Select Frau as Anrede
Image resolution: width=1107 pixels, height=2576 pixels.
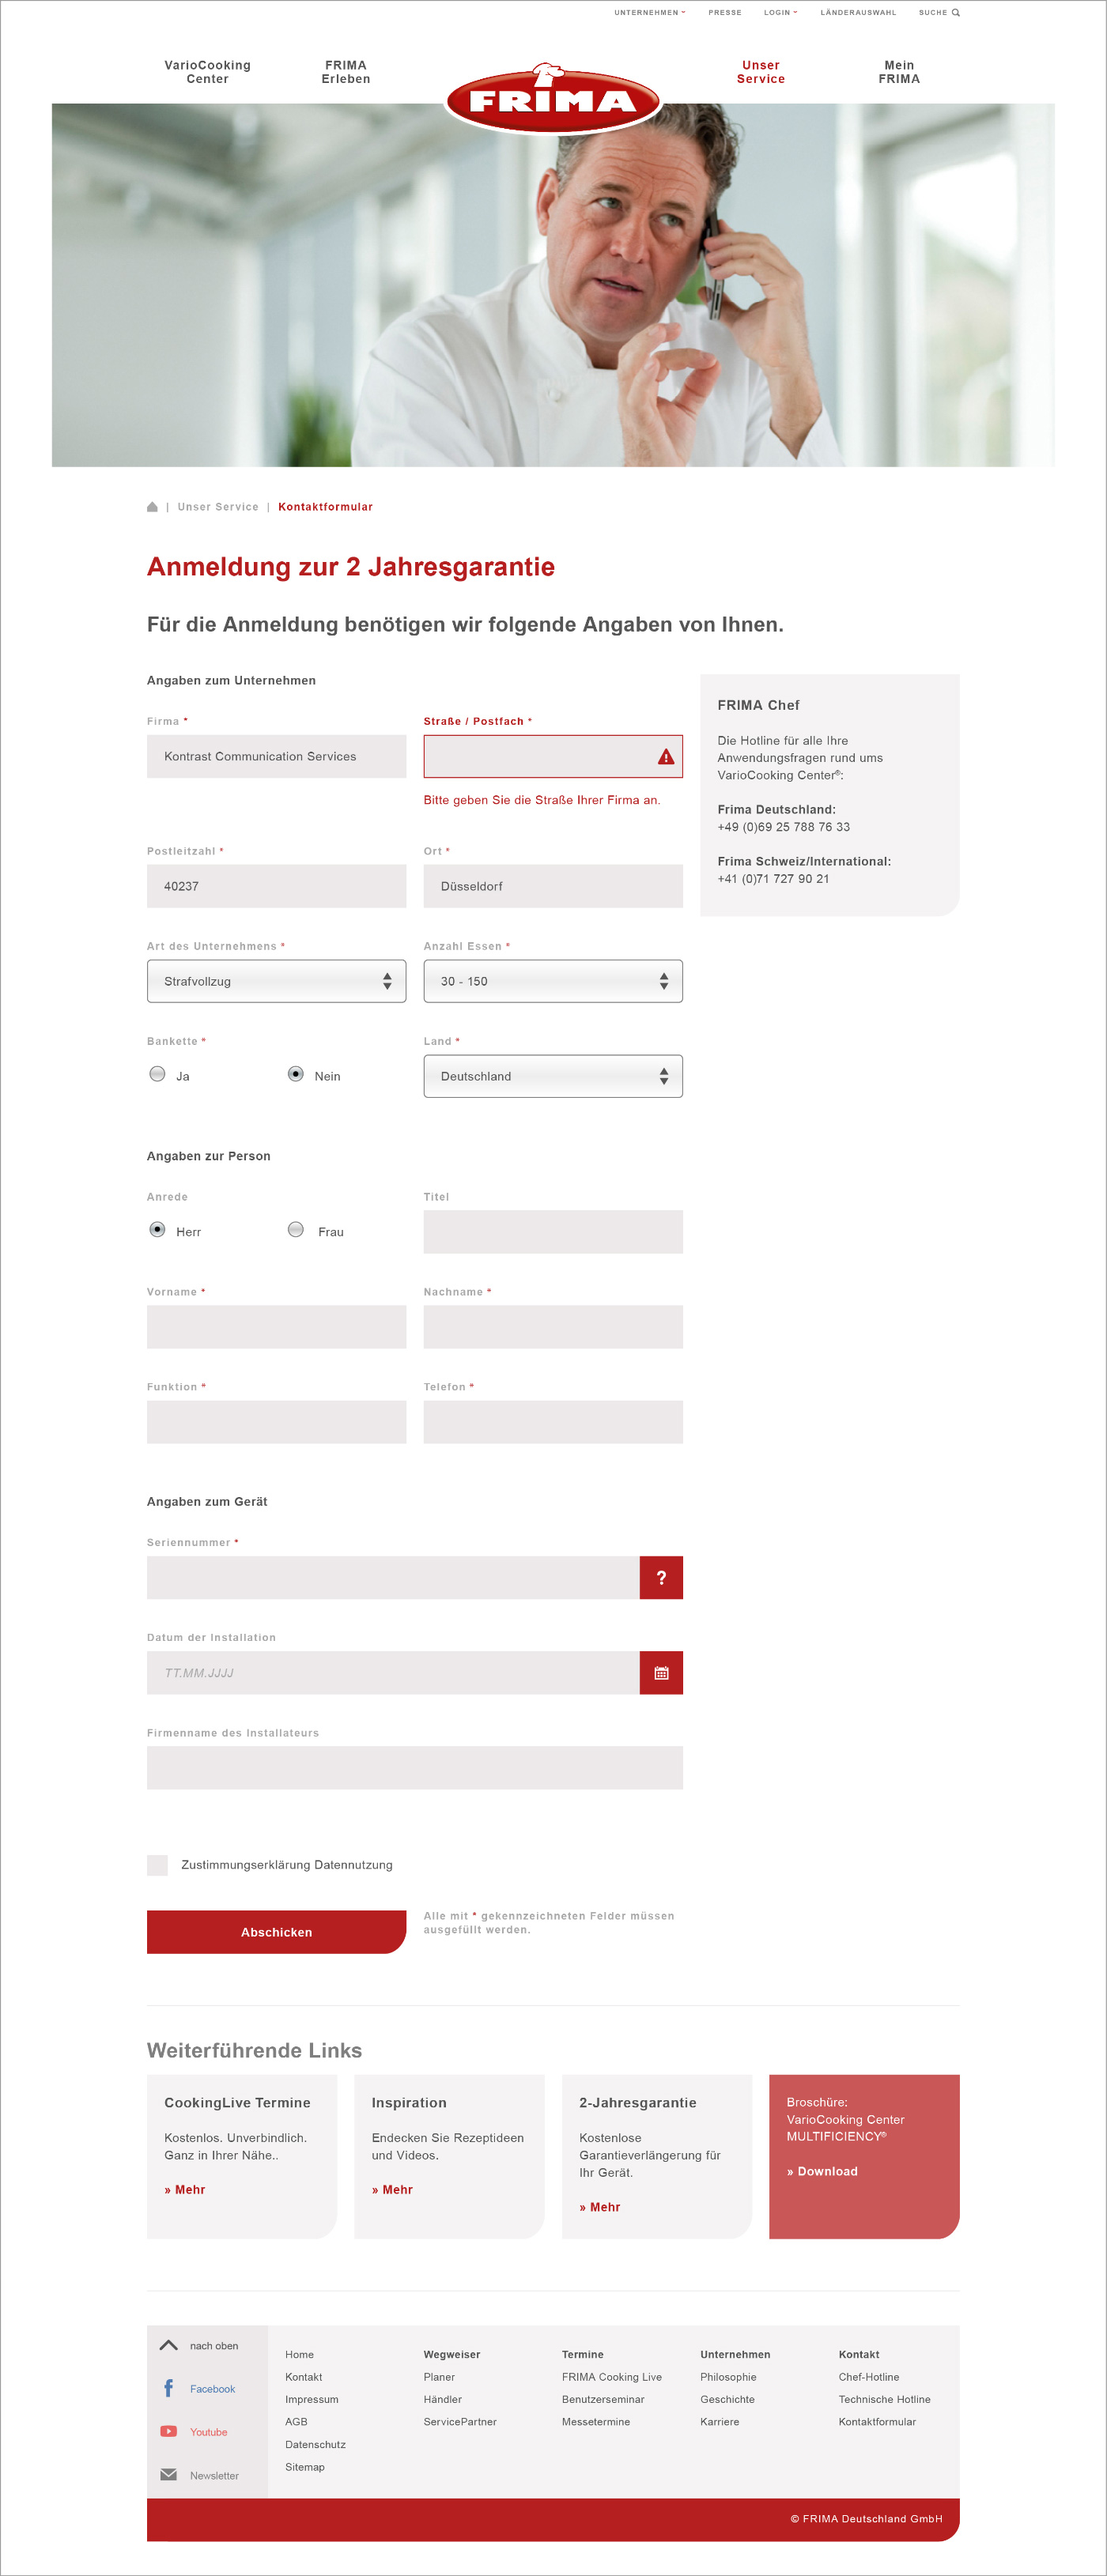(x=296, y=1229)
